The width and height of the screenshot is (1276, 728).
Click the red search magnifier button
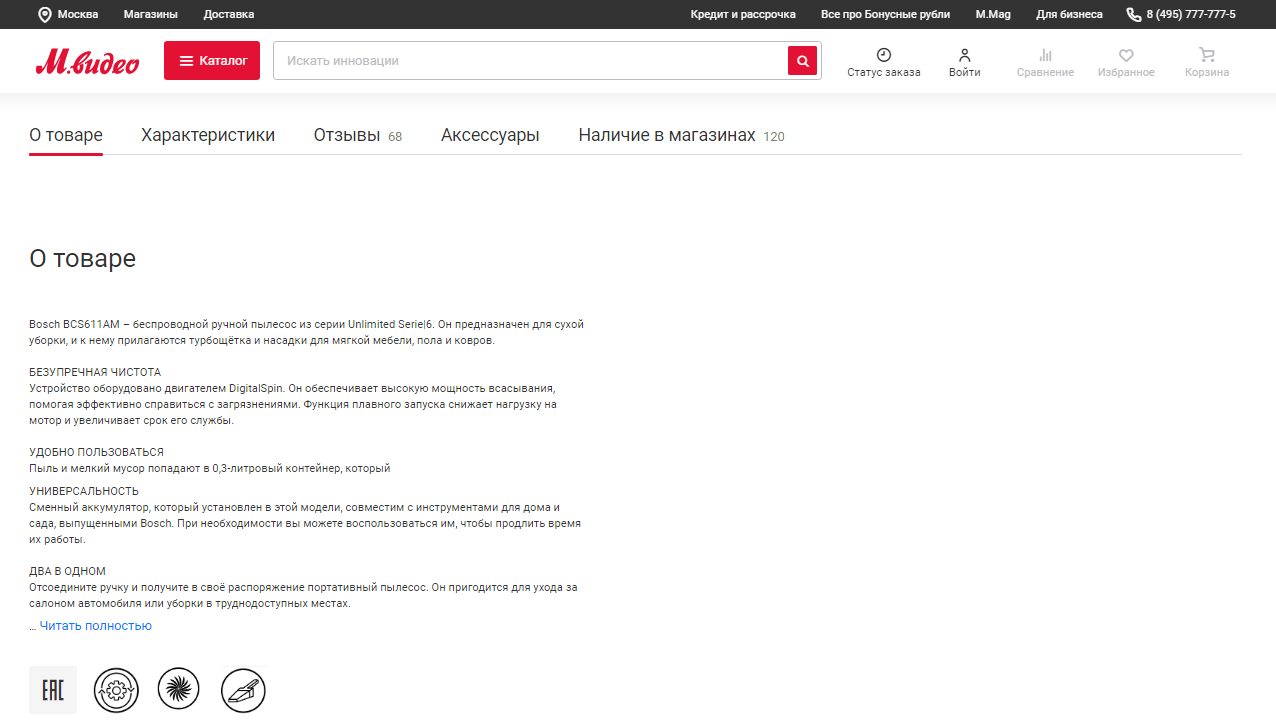click(802, 61)
